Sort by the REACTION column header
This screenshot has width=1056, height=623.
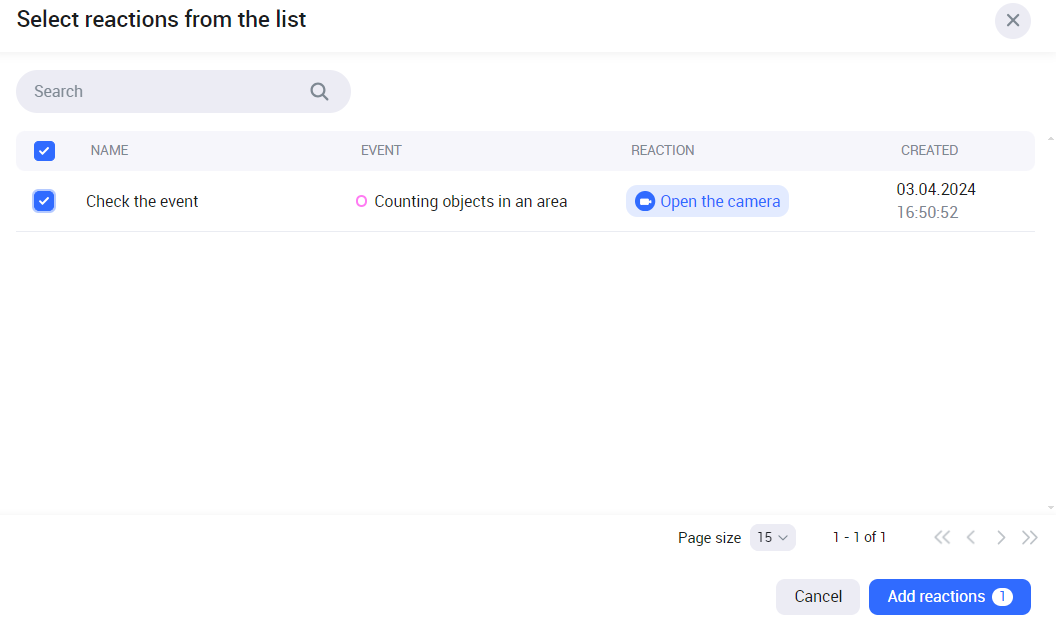662,150
